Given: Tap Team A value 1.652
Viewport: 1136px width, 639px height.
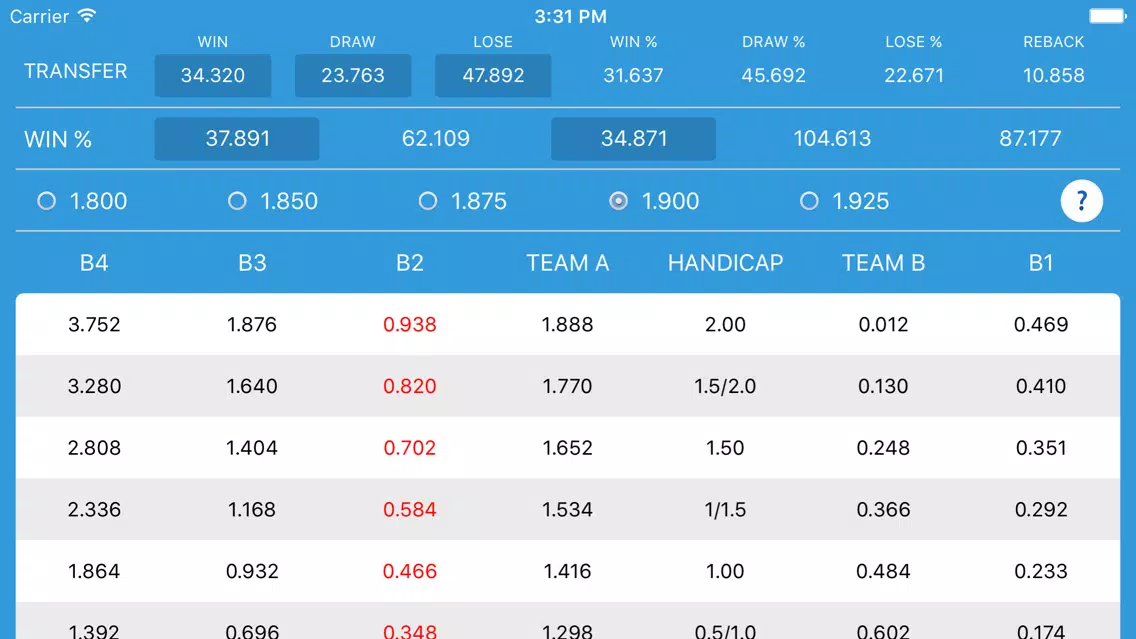Looking at the screenshot, I should coord(567,448).
